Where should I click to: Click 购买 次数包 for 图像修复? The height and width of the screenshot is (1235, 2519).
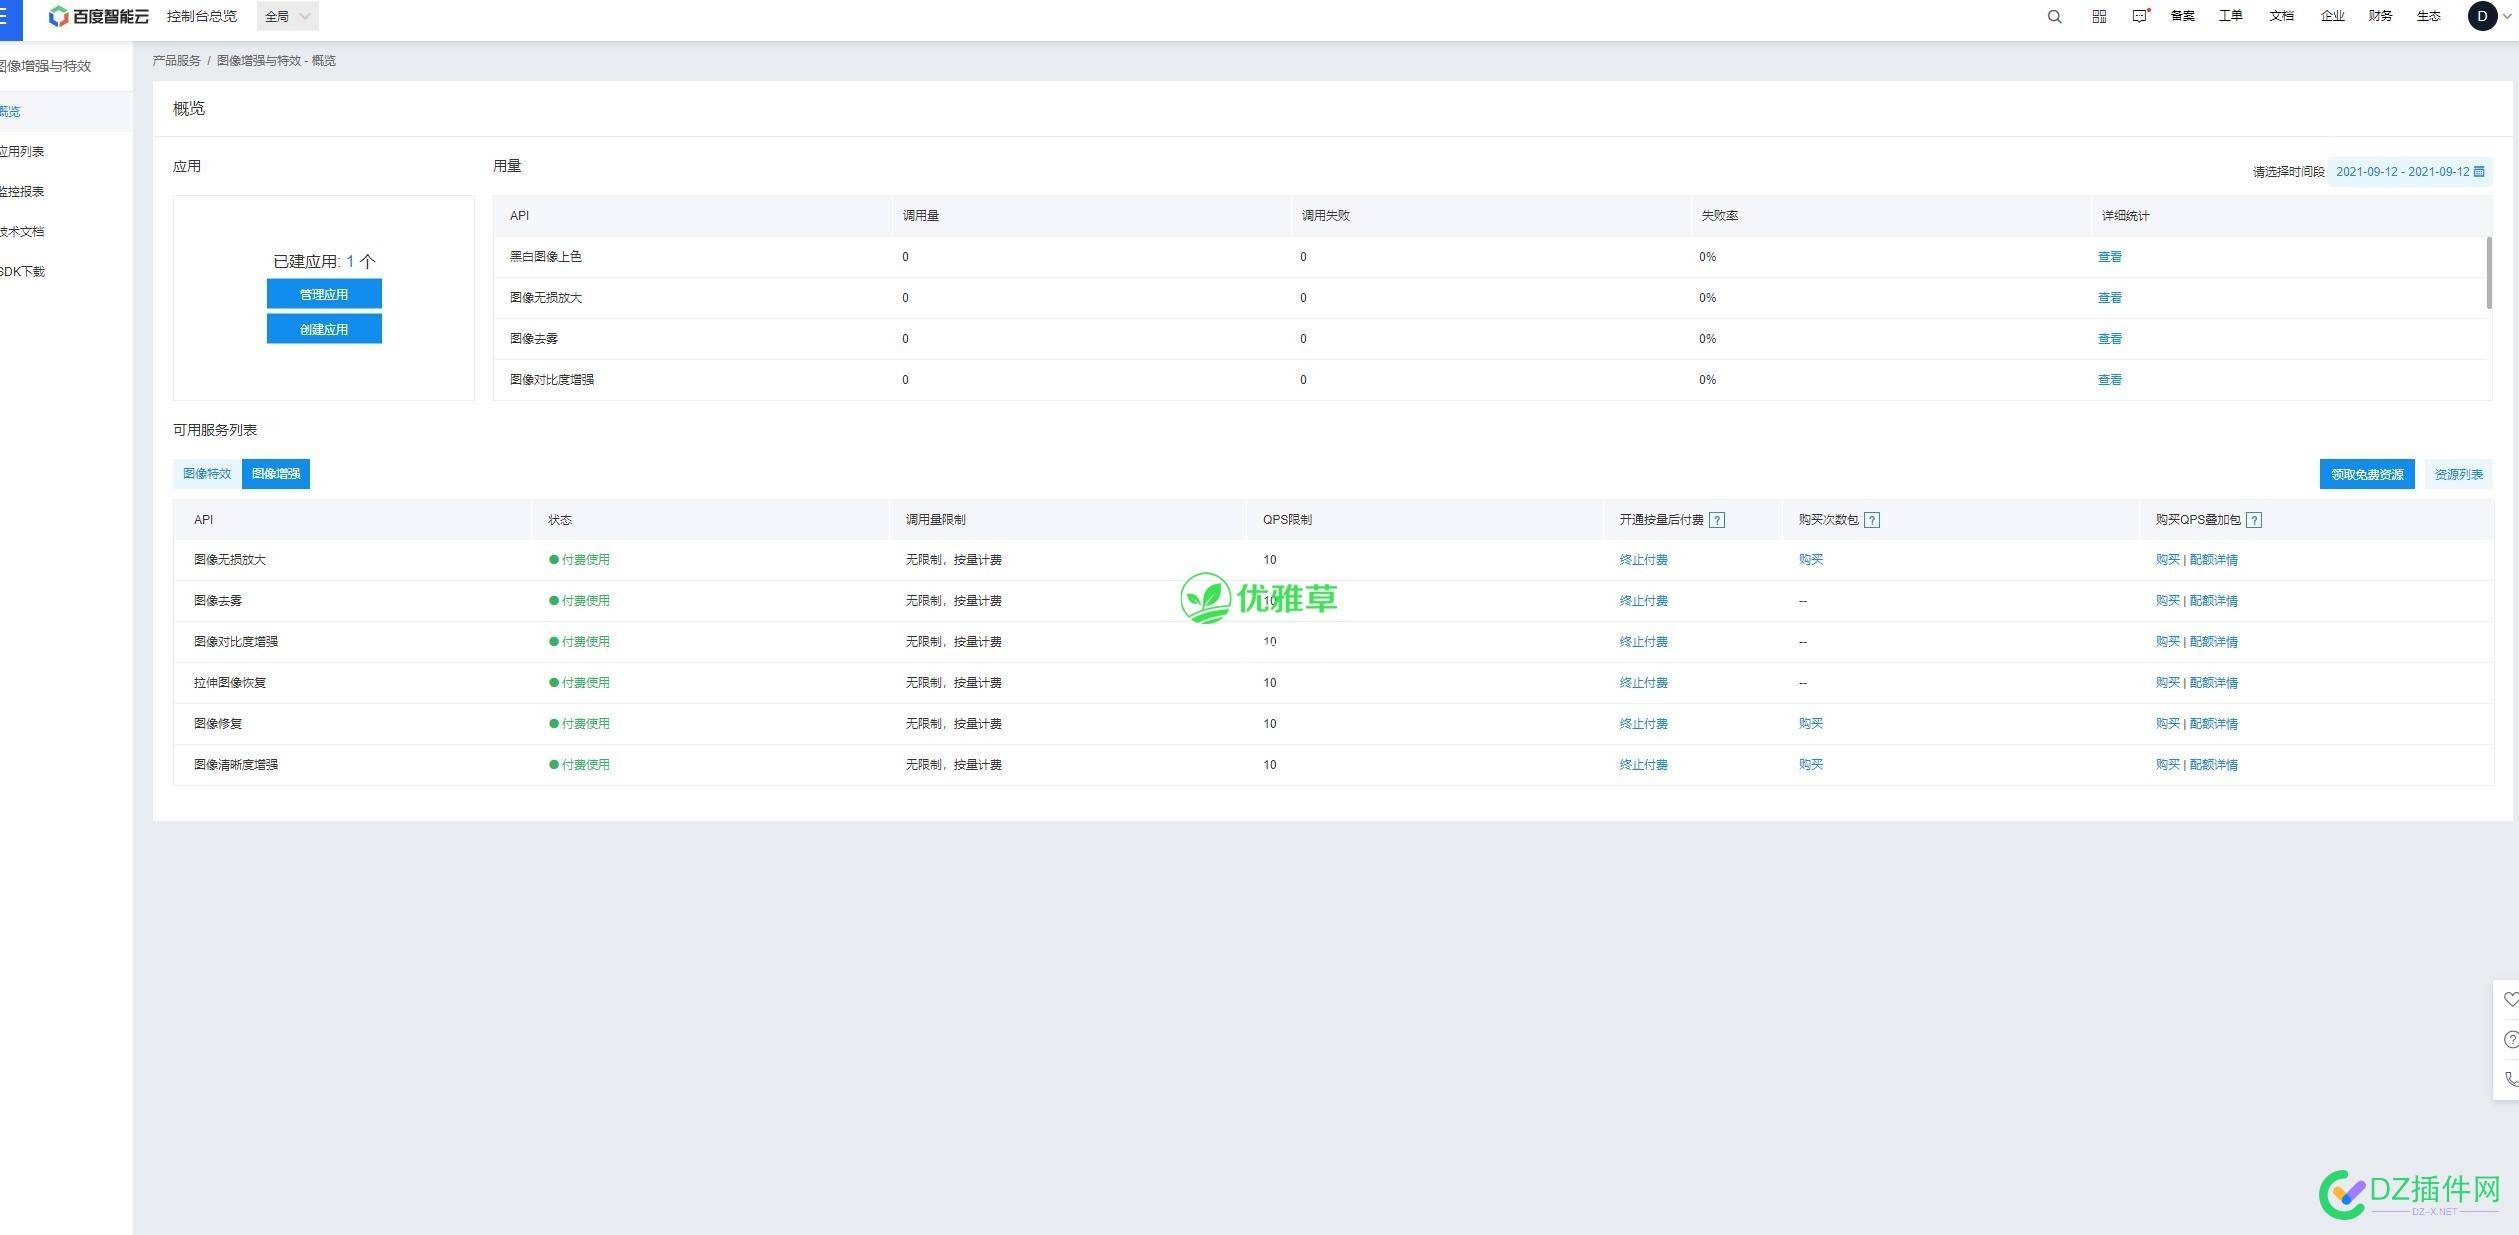coord(1810,724)
